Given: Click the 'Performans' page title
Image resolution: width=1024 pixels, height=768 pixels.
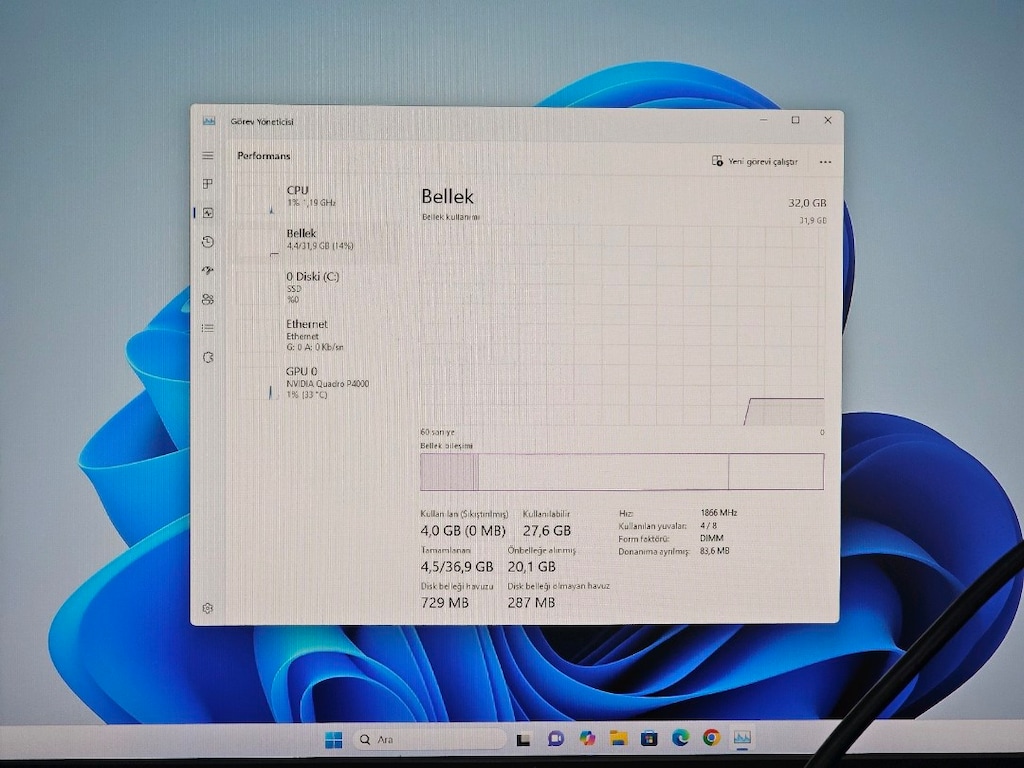Looking at the screenshot, I should (264, 155).
